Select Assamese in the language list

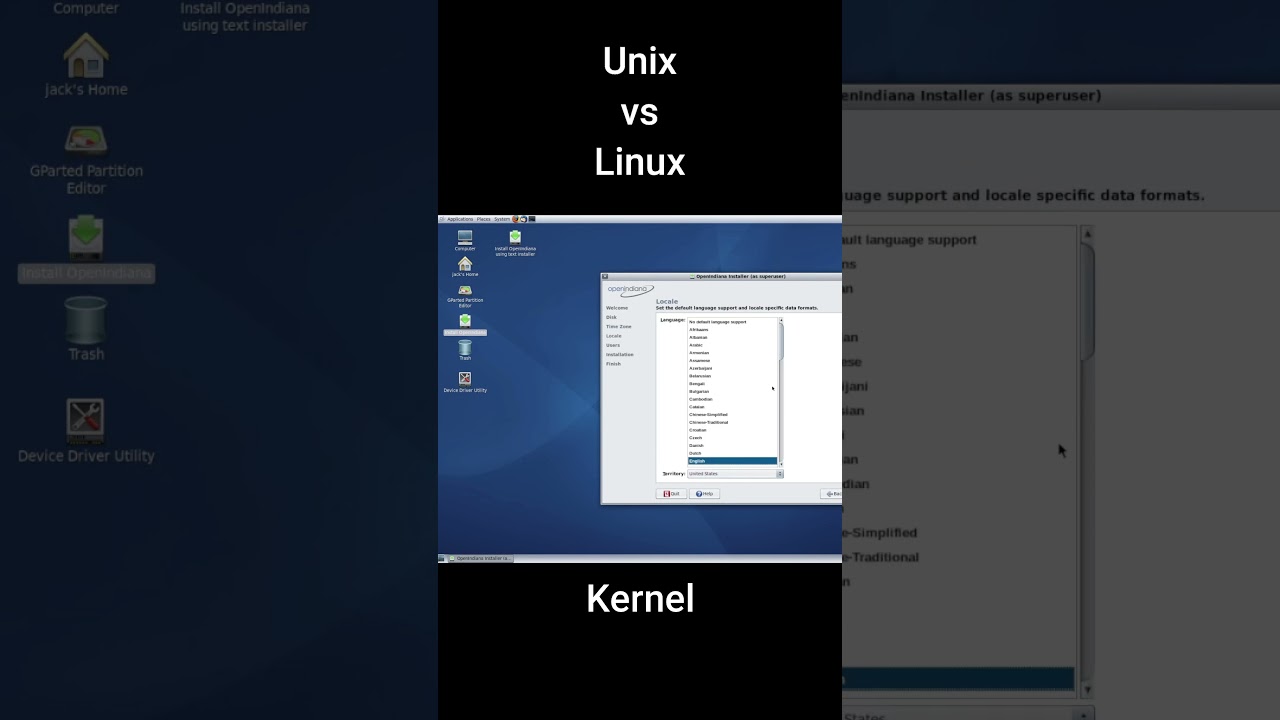732,361
